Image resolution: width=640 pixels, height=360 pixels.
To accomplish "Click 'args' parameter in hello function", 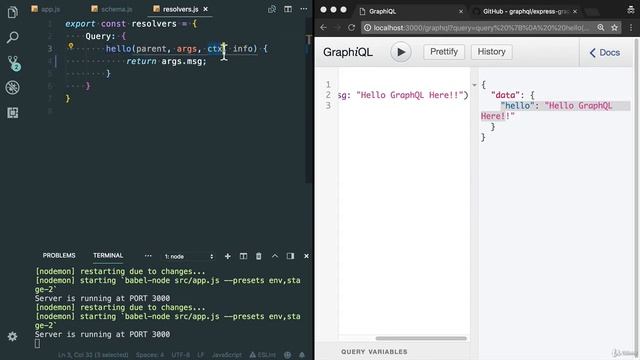I will point(187,49).
